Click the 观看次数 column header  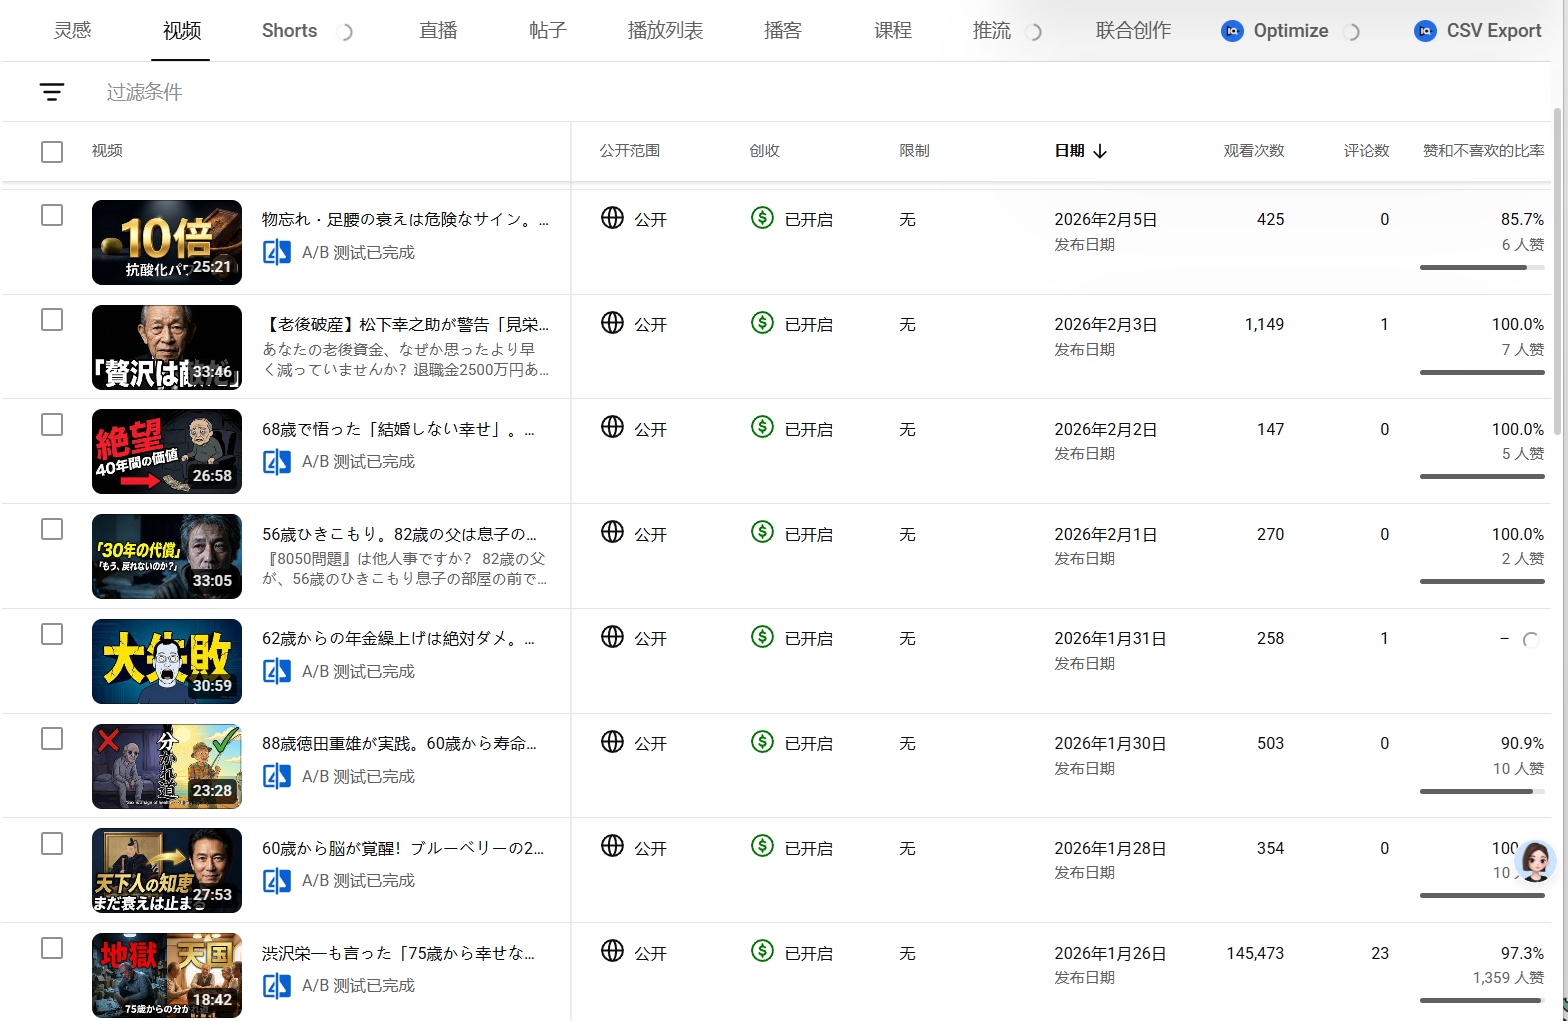pyautogui.click(x=1253, y=151)
